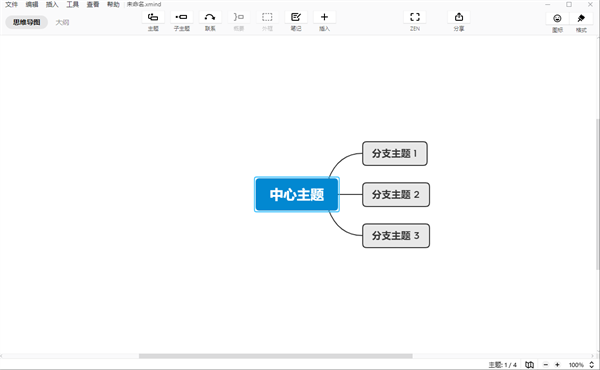The width and height of the screenshot is (600, 370).
Task: Expand the 查看 (View) menu
Action: (x=93, y=4)
